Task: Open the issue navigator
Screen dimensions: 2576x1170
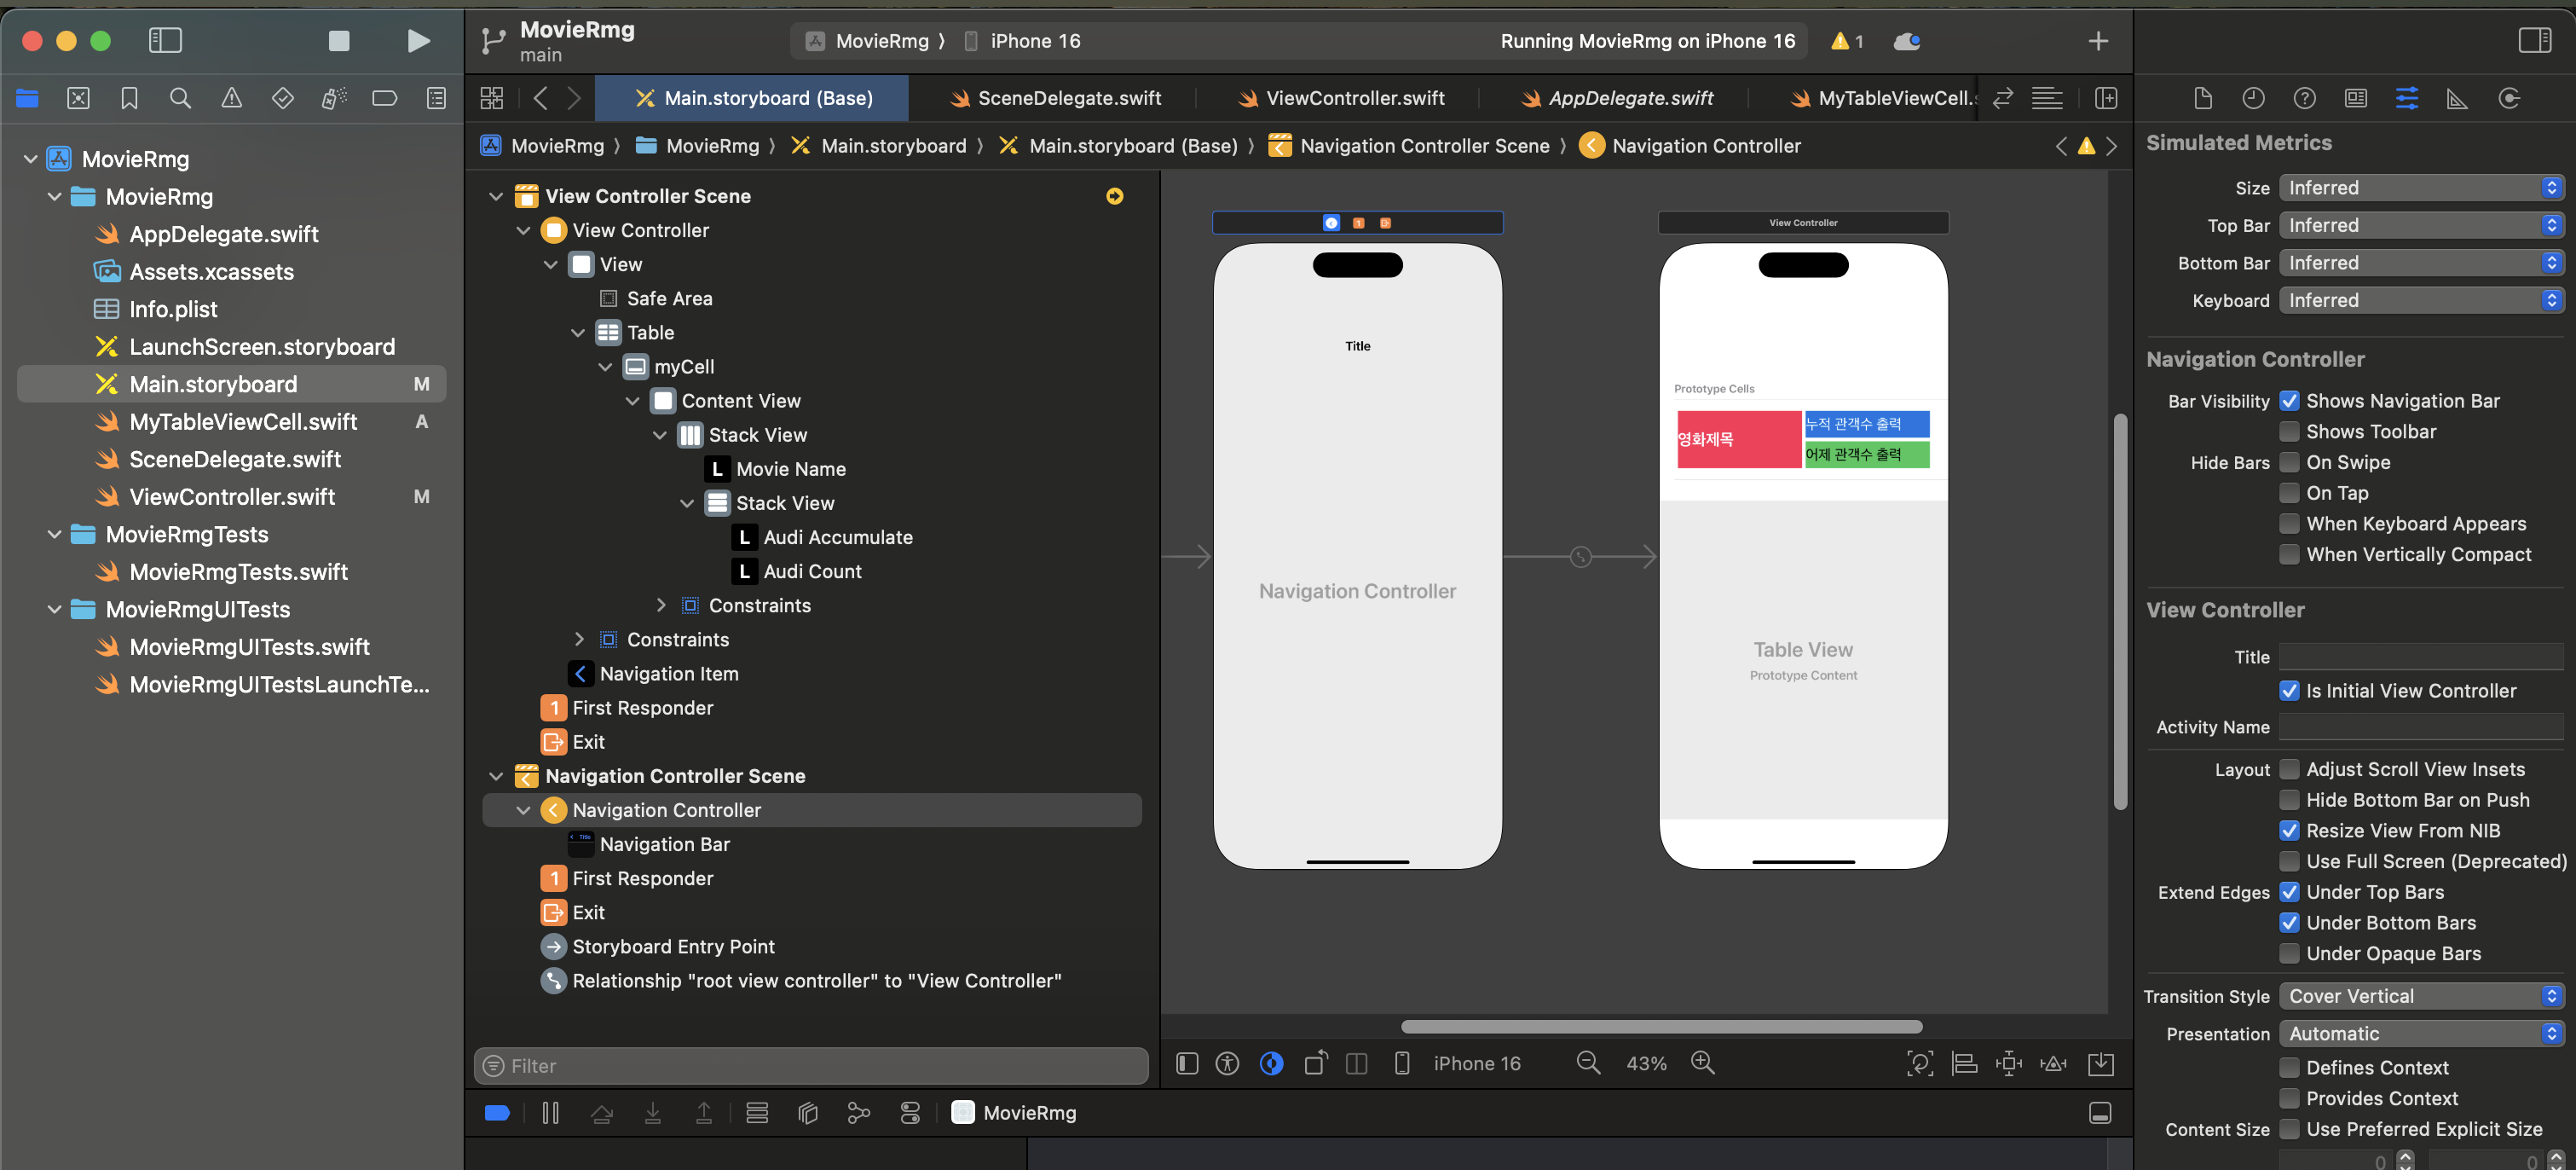Action: point(231,98)
